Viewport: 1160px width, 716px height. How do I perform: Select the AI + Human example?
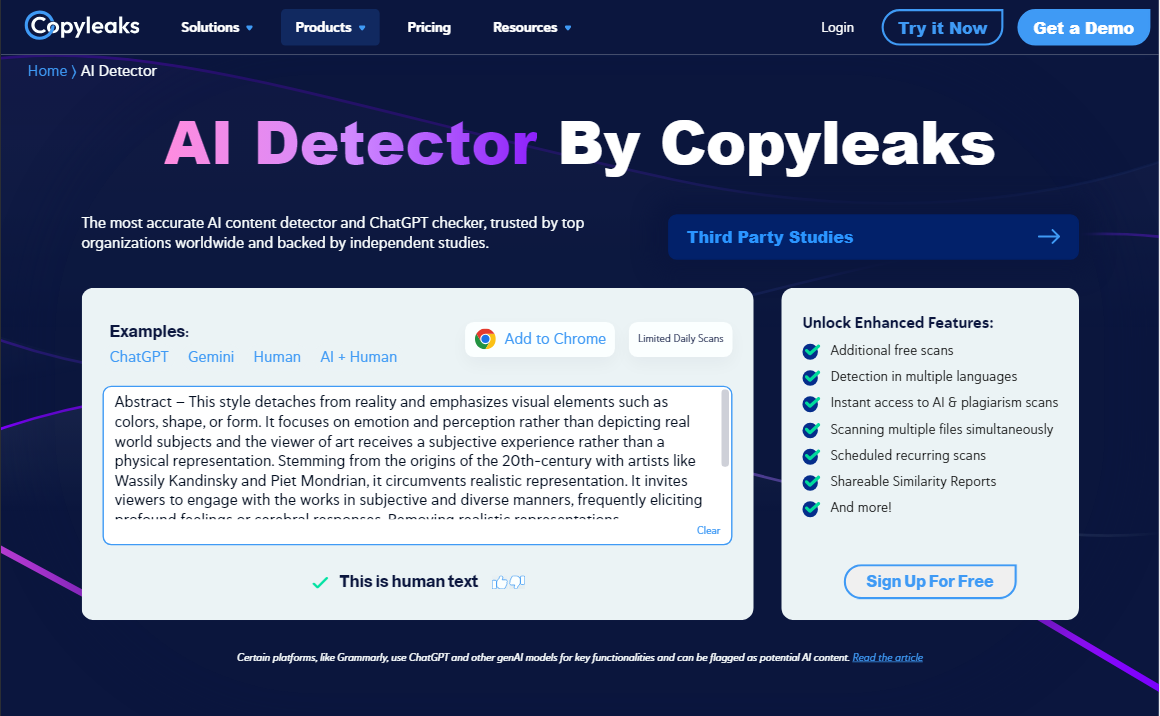359,357
